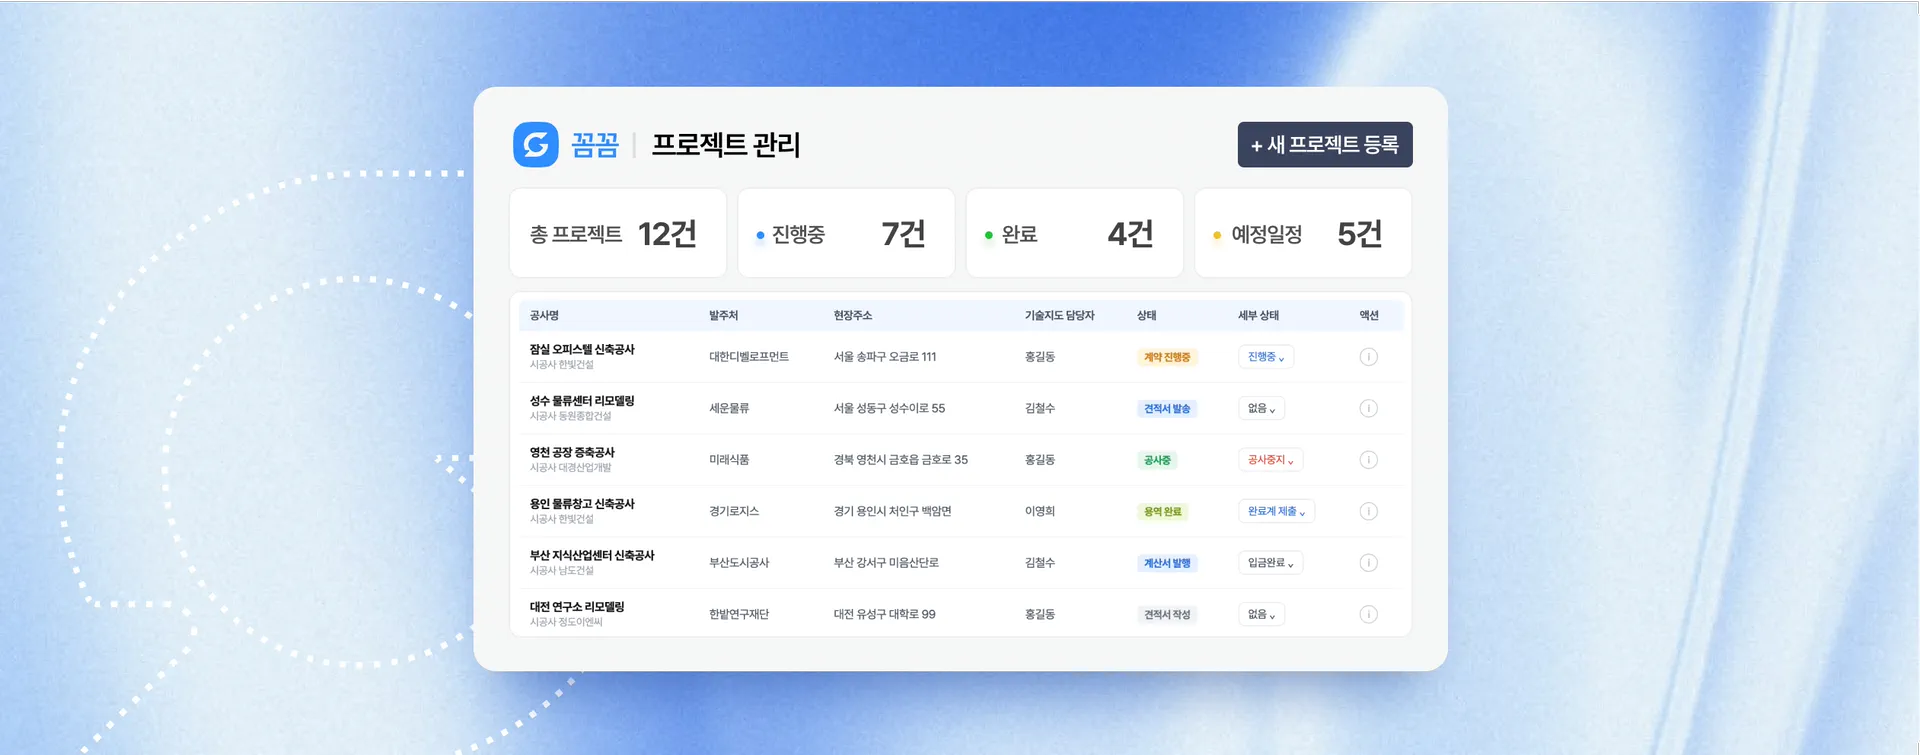The image size is (1920, 755).
Task: Open info icon for 용인 물류창고 신축공사
Action: (1369, 511)
